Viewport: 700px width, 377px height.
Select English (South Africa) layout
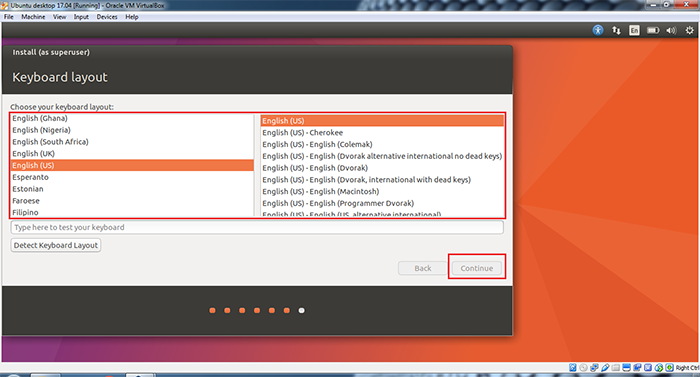(x=132, y=142)
